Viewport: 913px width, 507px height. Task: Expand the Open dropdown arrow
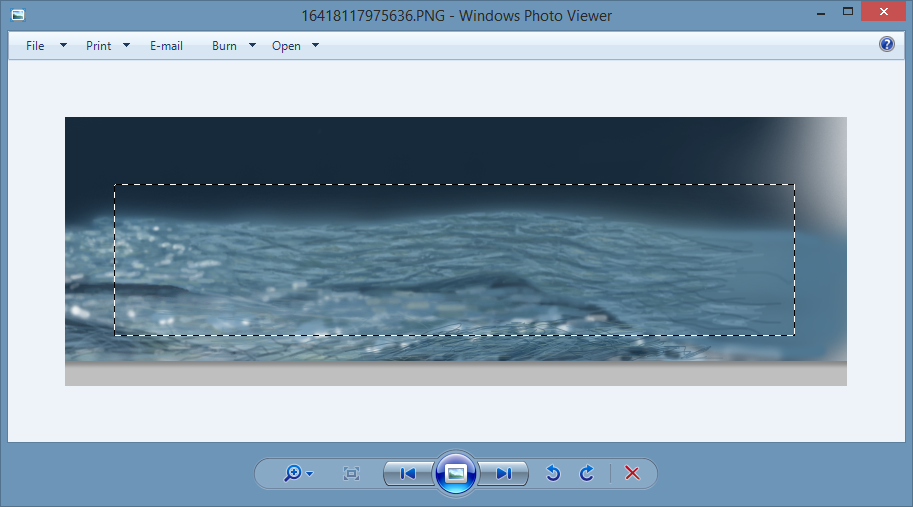pyautogui.click(x=315, y=46)
